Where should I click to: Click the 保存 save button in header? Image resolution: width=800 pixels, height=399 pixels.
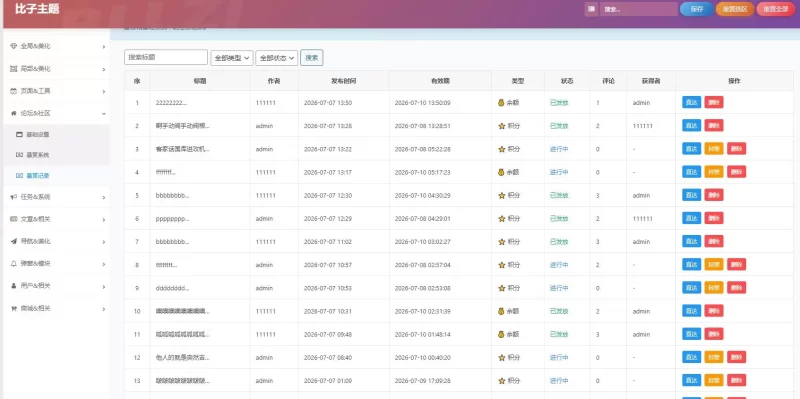[x=696, y=9]
